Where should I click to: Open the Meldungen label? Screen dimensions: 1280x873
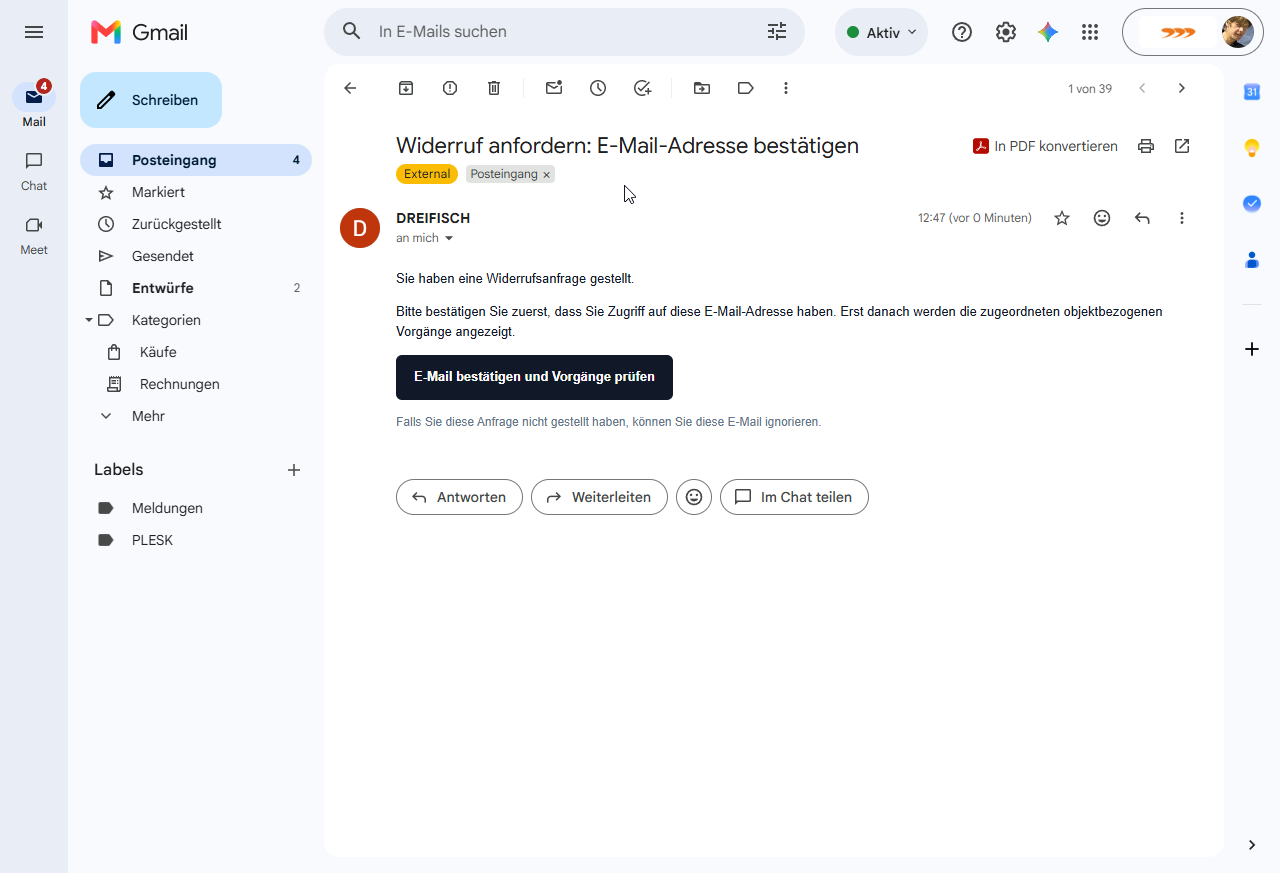click(x=196, y=508)
